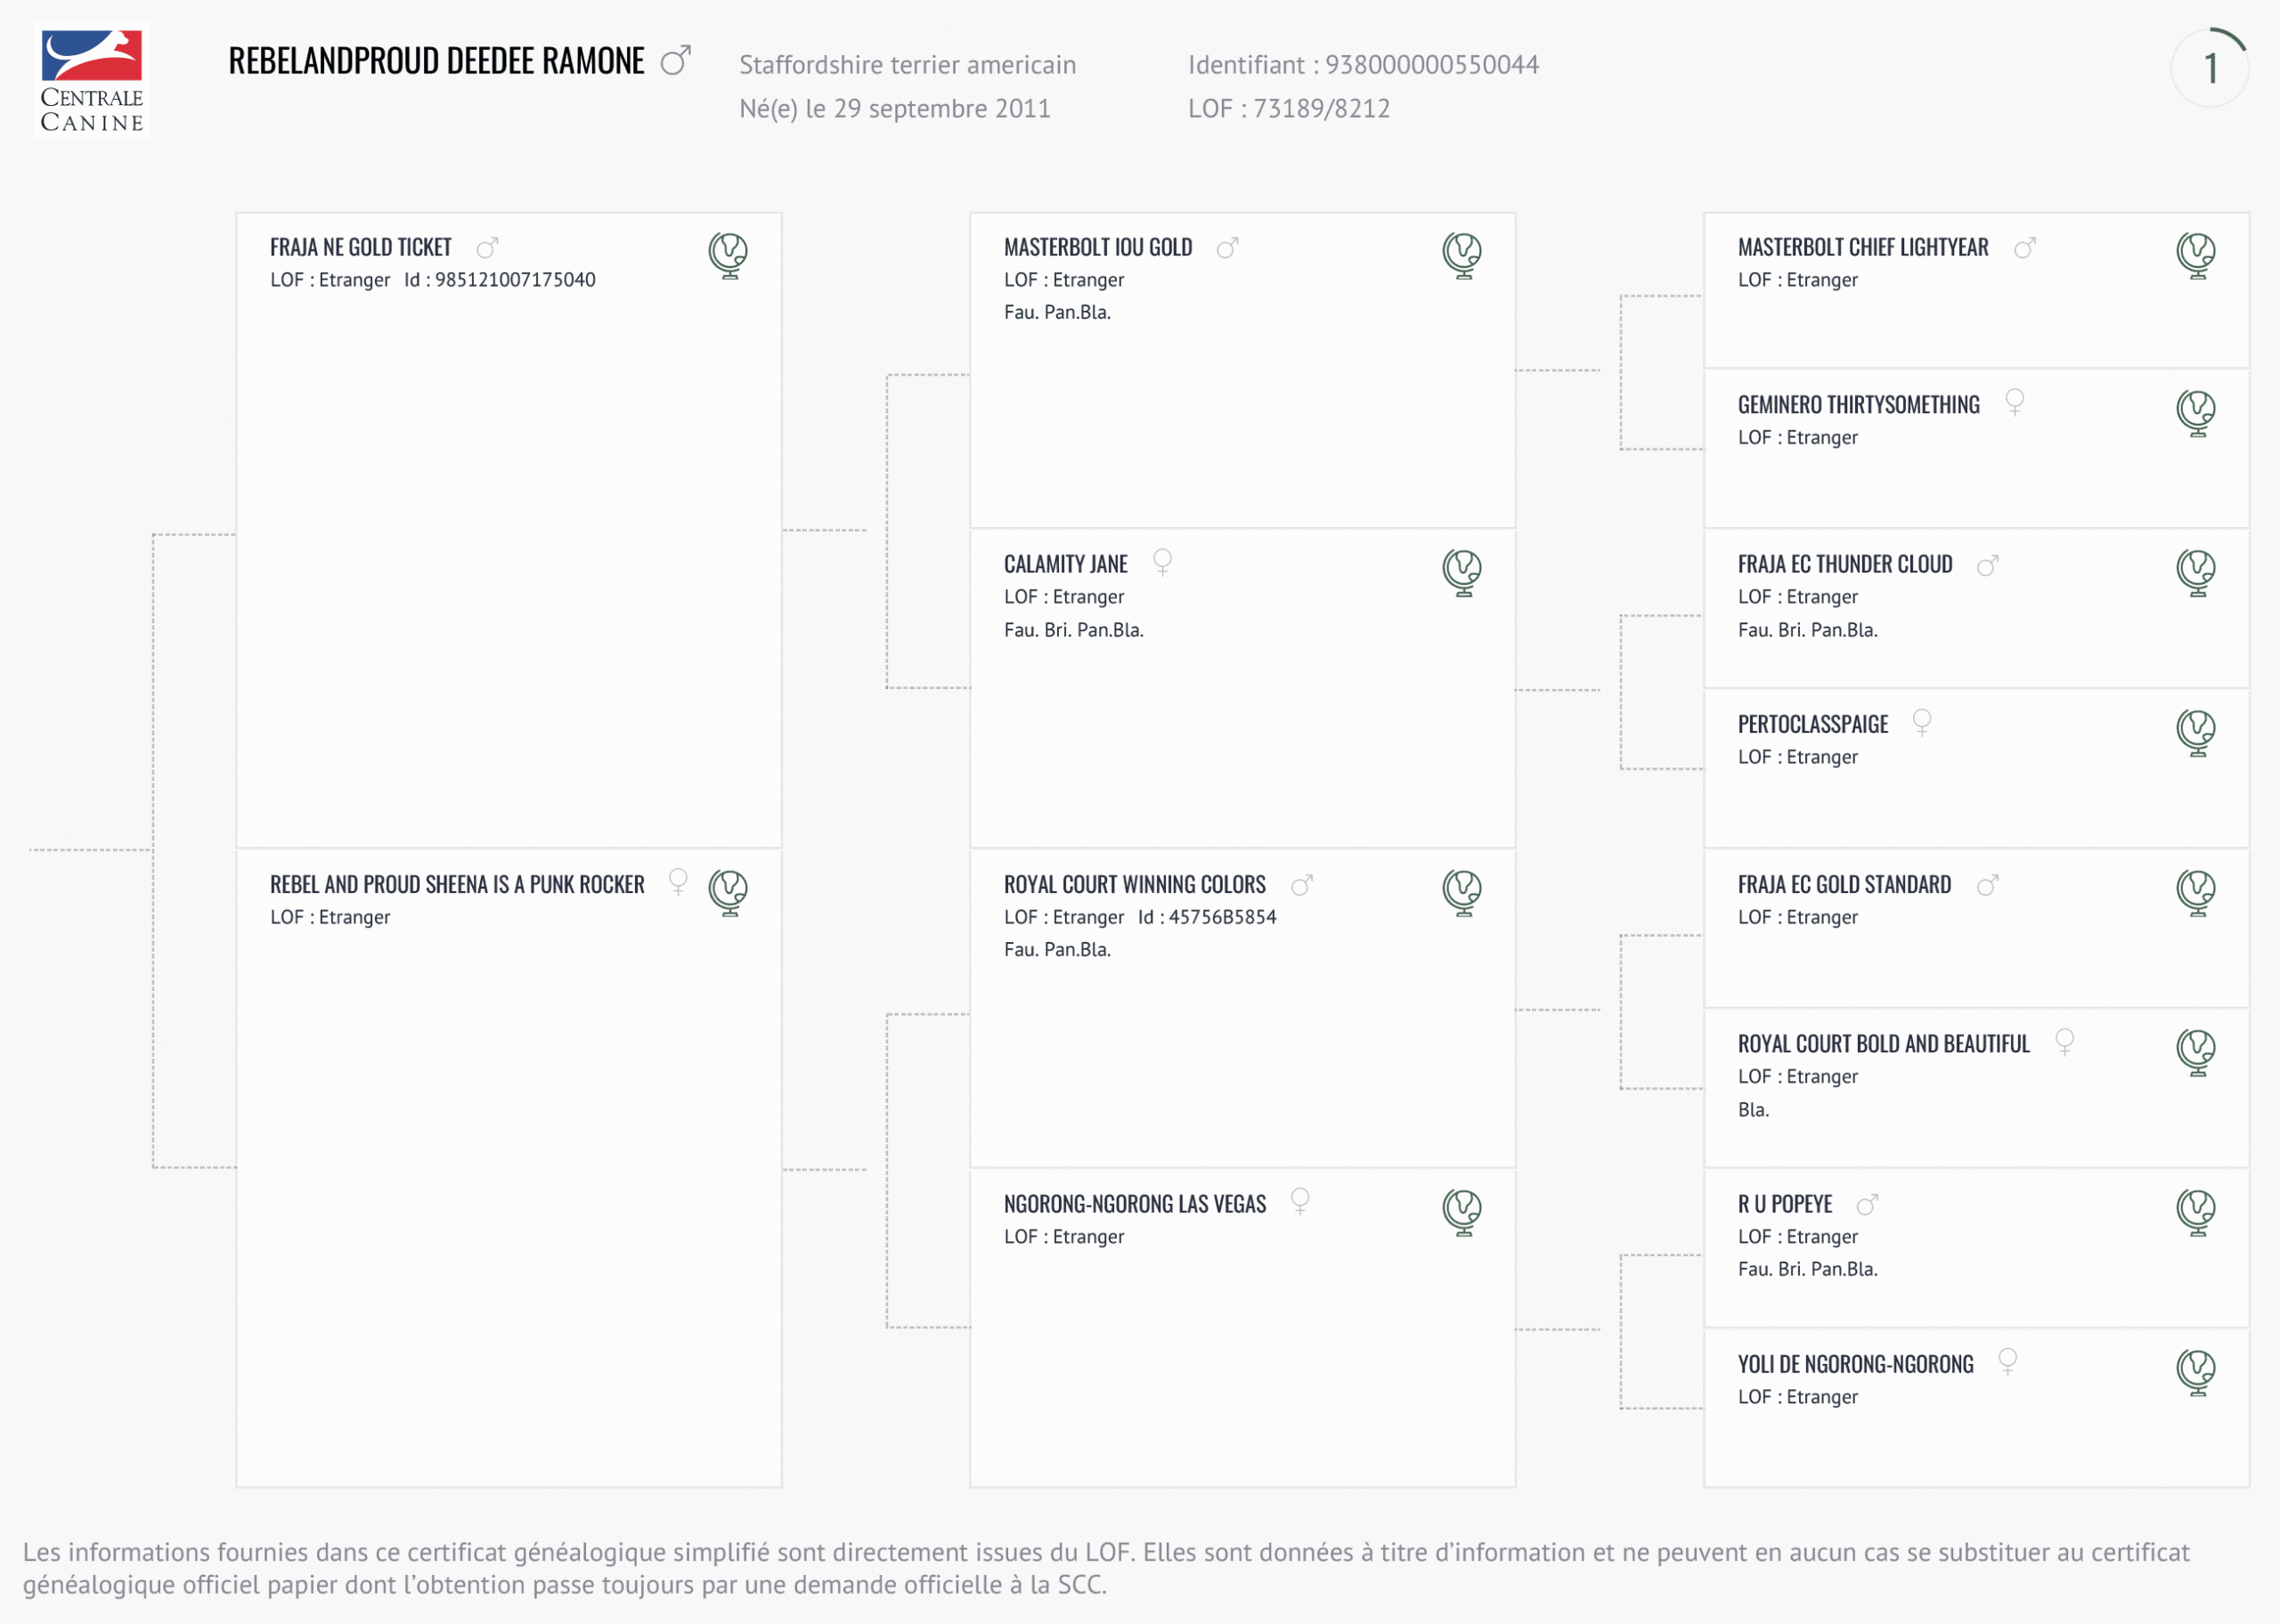Click the FRAJA EC GOLD STANDARD name

(1844, 885)
